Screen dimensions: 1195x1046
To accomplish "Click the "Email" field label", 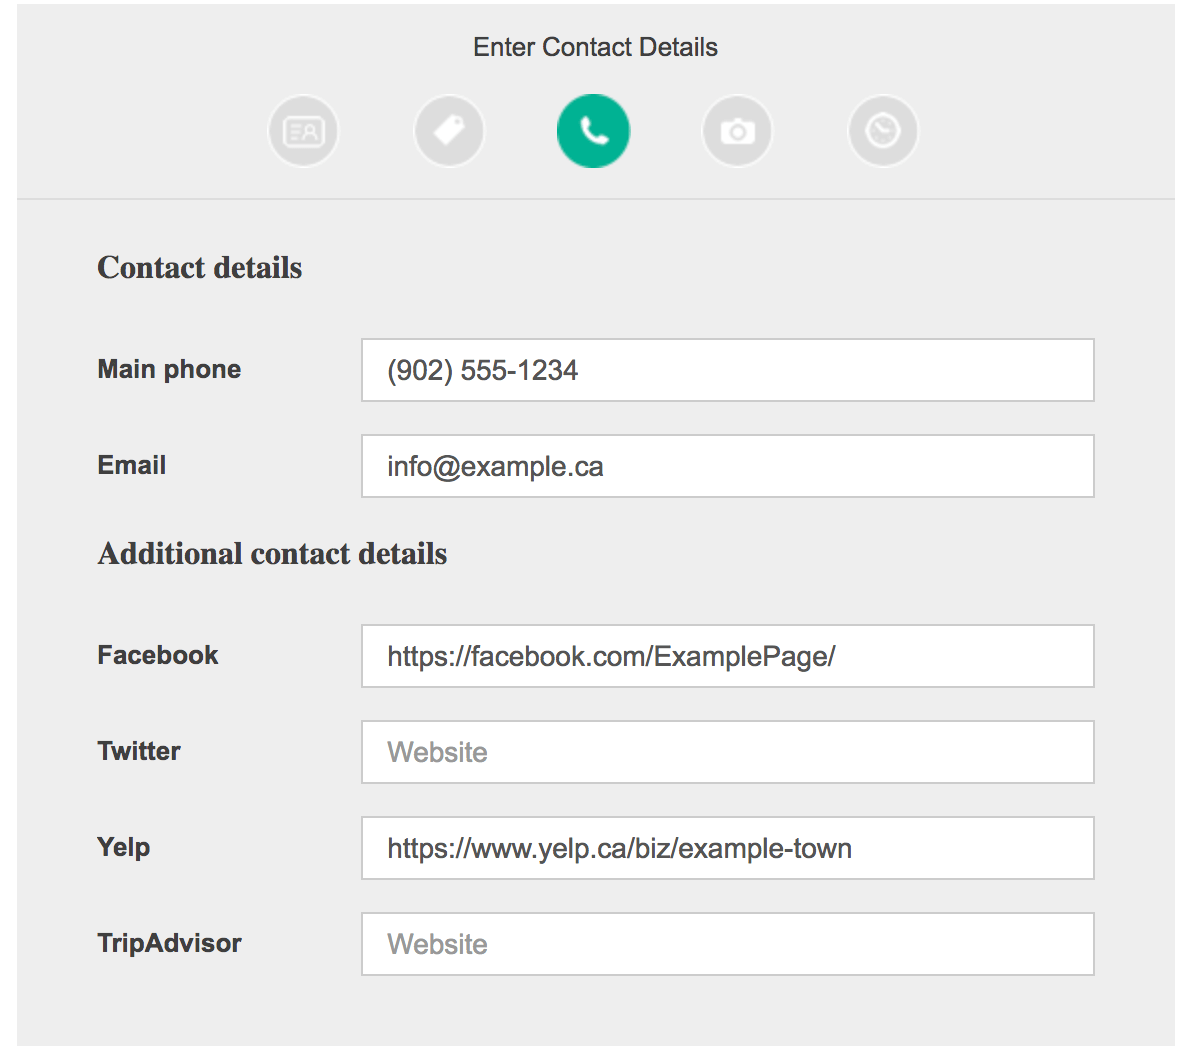I will (132, 465).
